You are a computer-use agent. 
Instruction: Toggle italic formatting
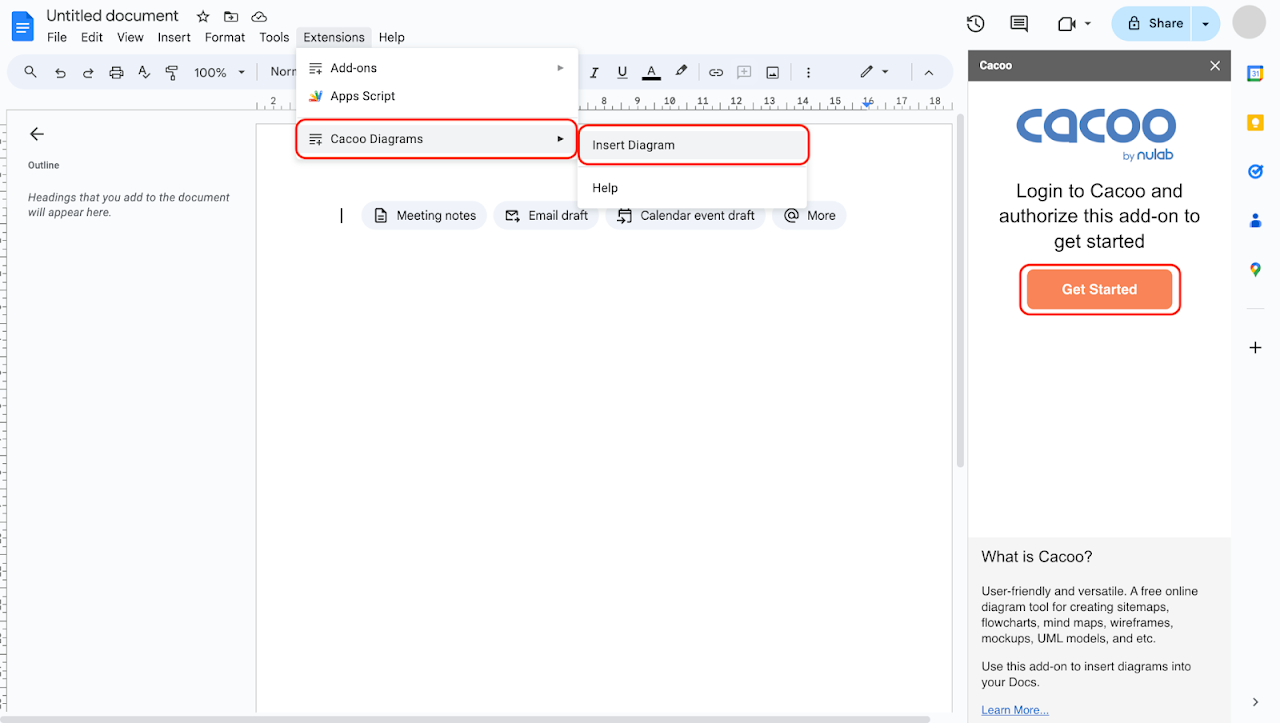point(594,72)
